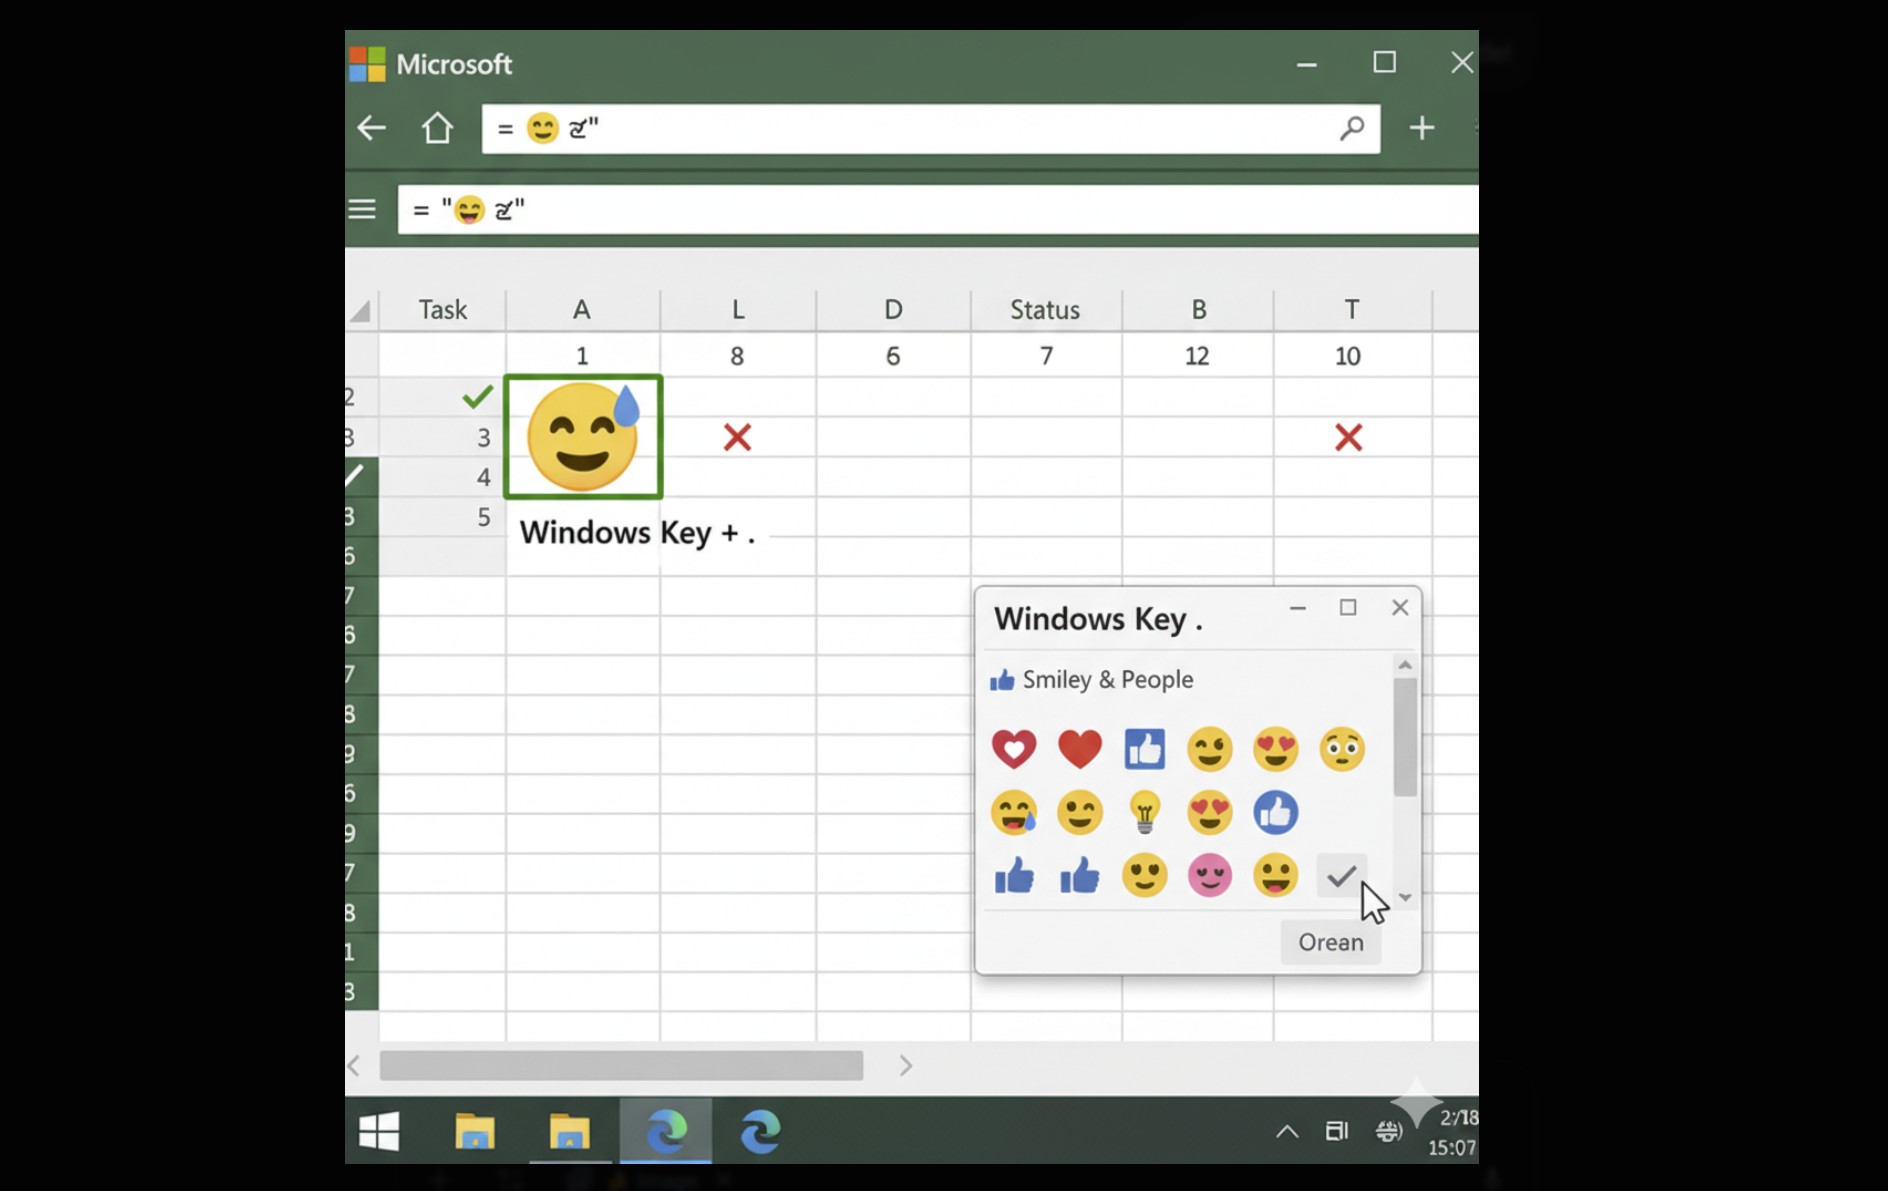
Task: Open the hamburger menu beside formula bar
Action: coord(362,209)
